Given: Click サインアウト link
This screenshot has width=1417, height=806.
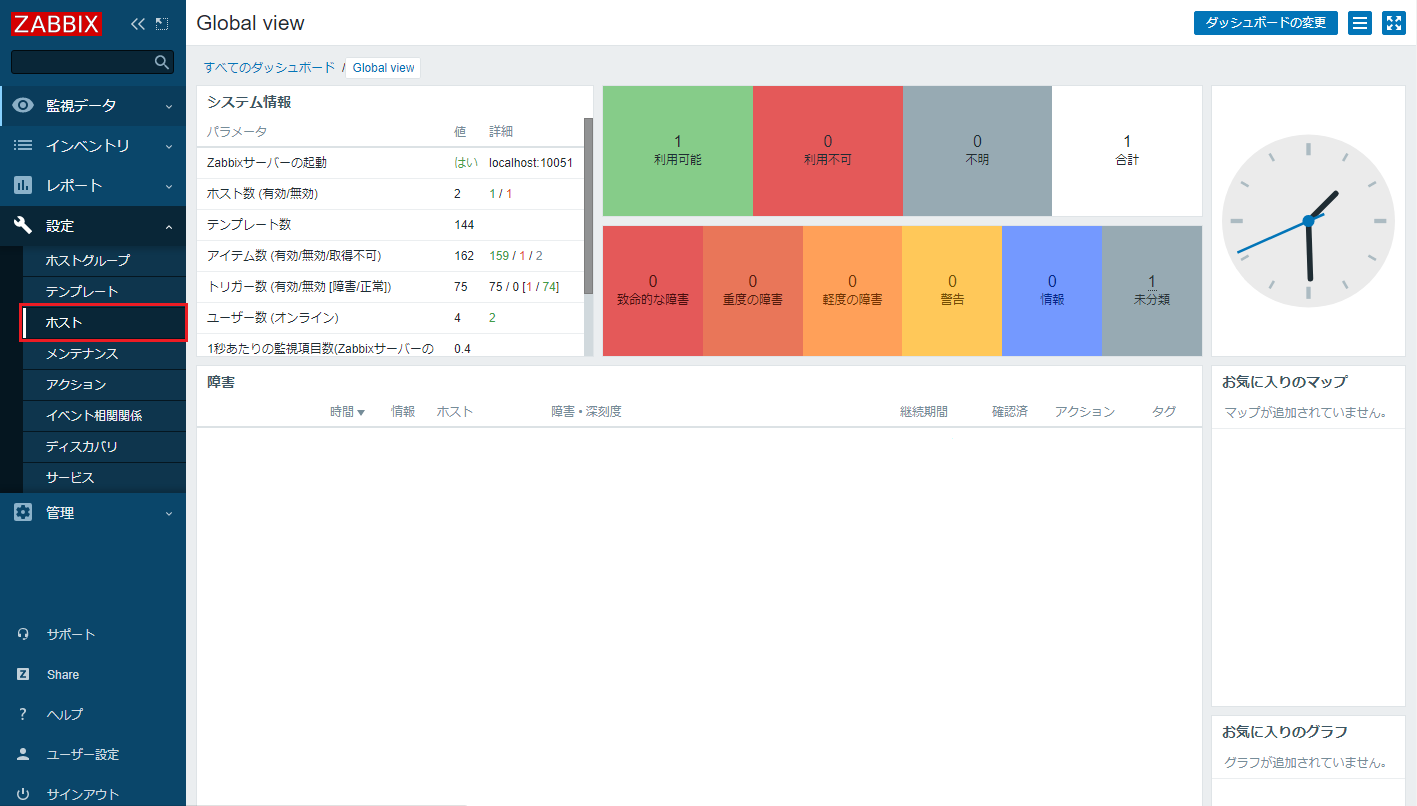Looking at the screenshot, I should pos(82,794).
